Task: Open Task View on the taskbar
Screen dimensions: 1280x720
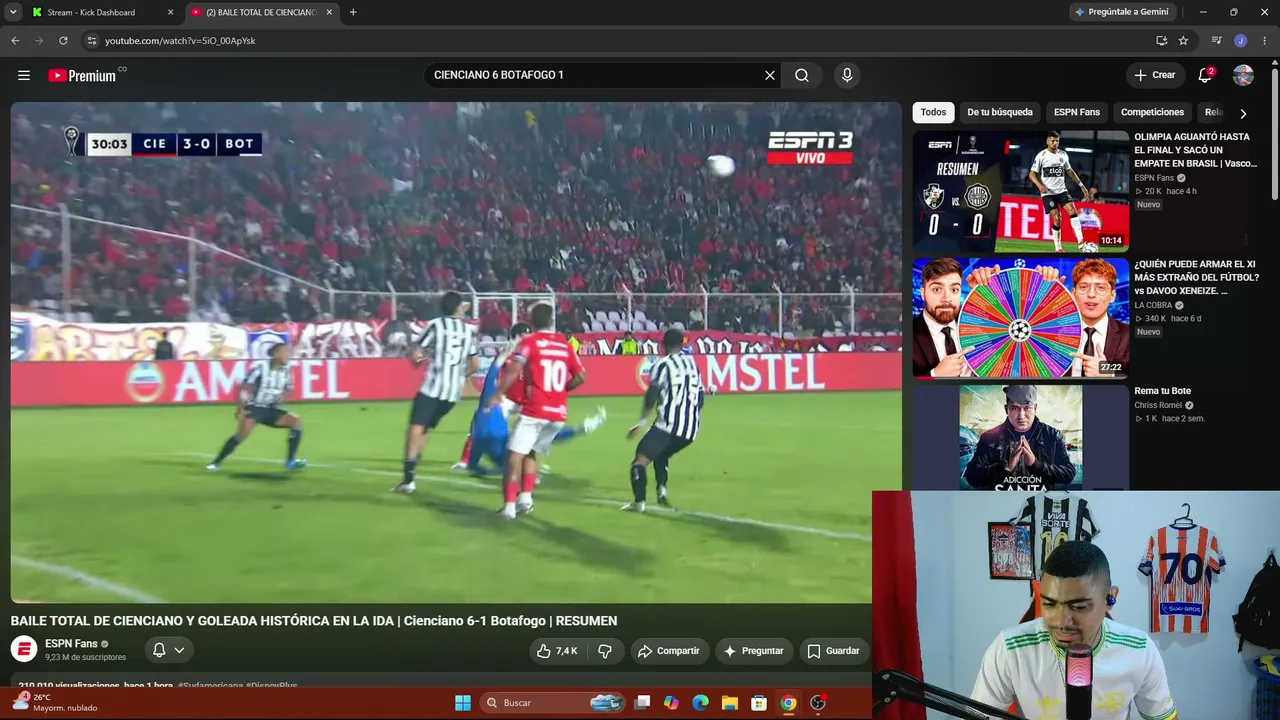Action: pyautogui.click(x=643, y=703)
